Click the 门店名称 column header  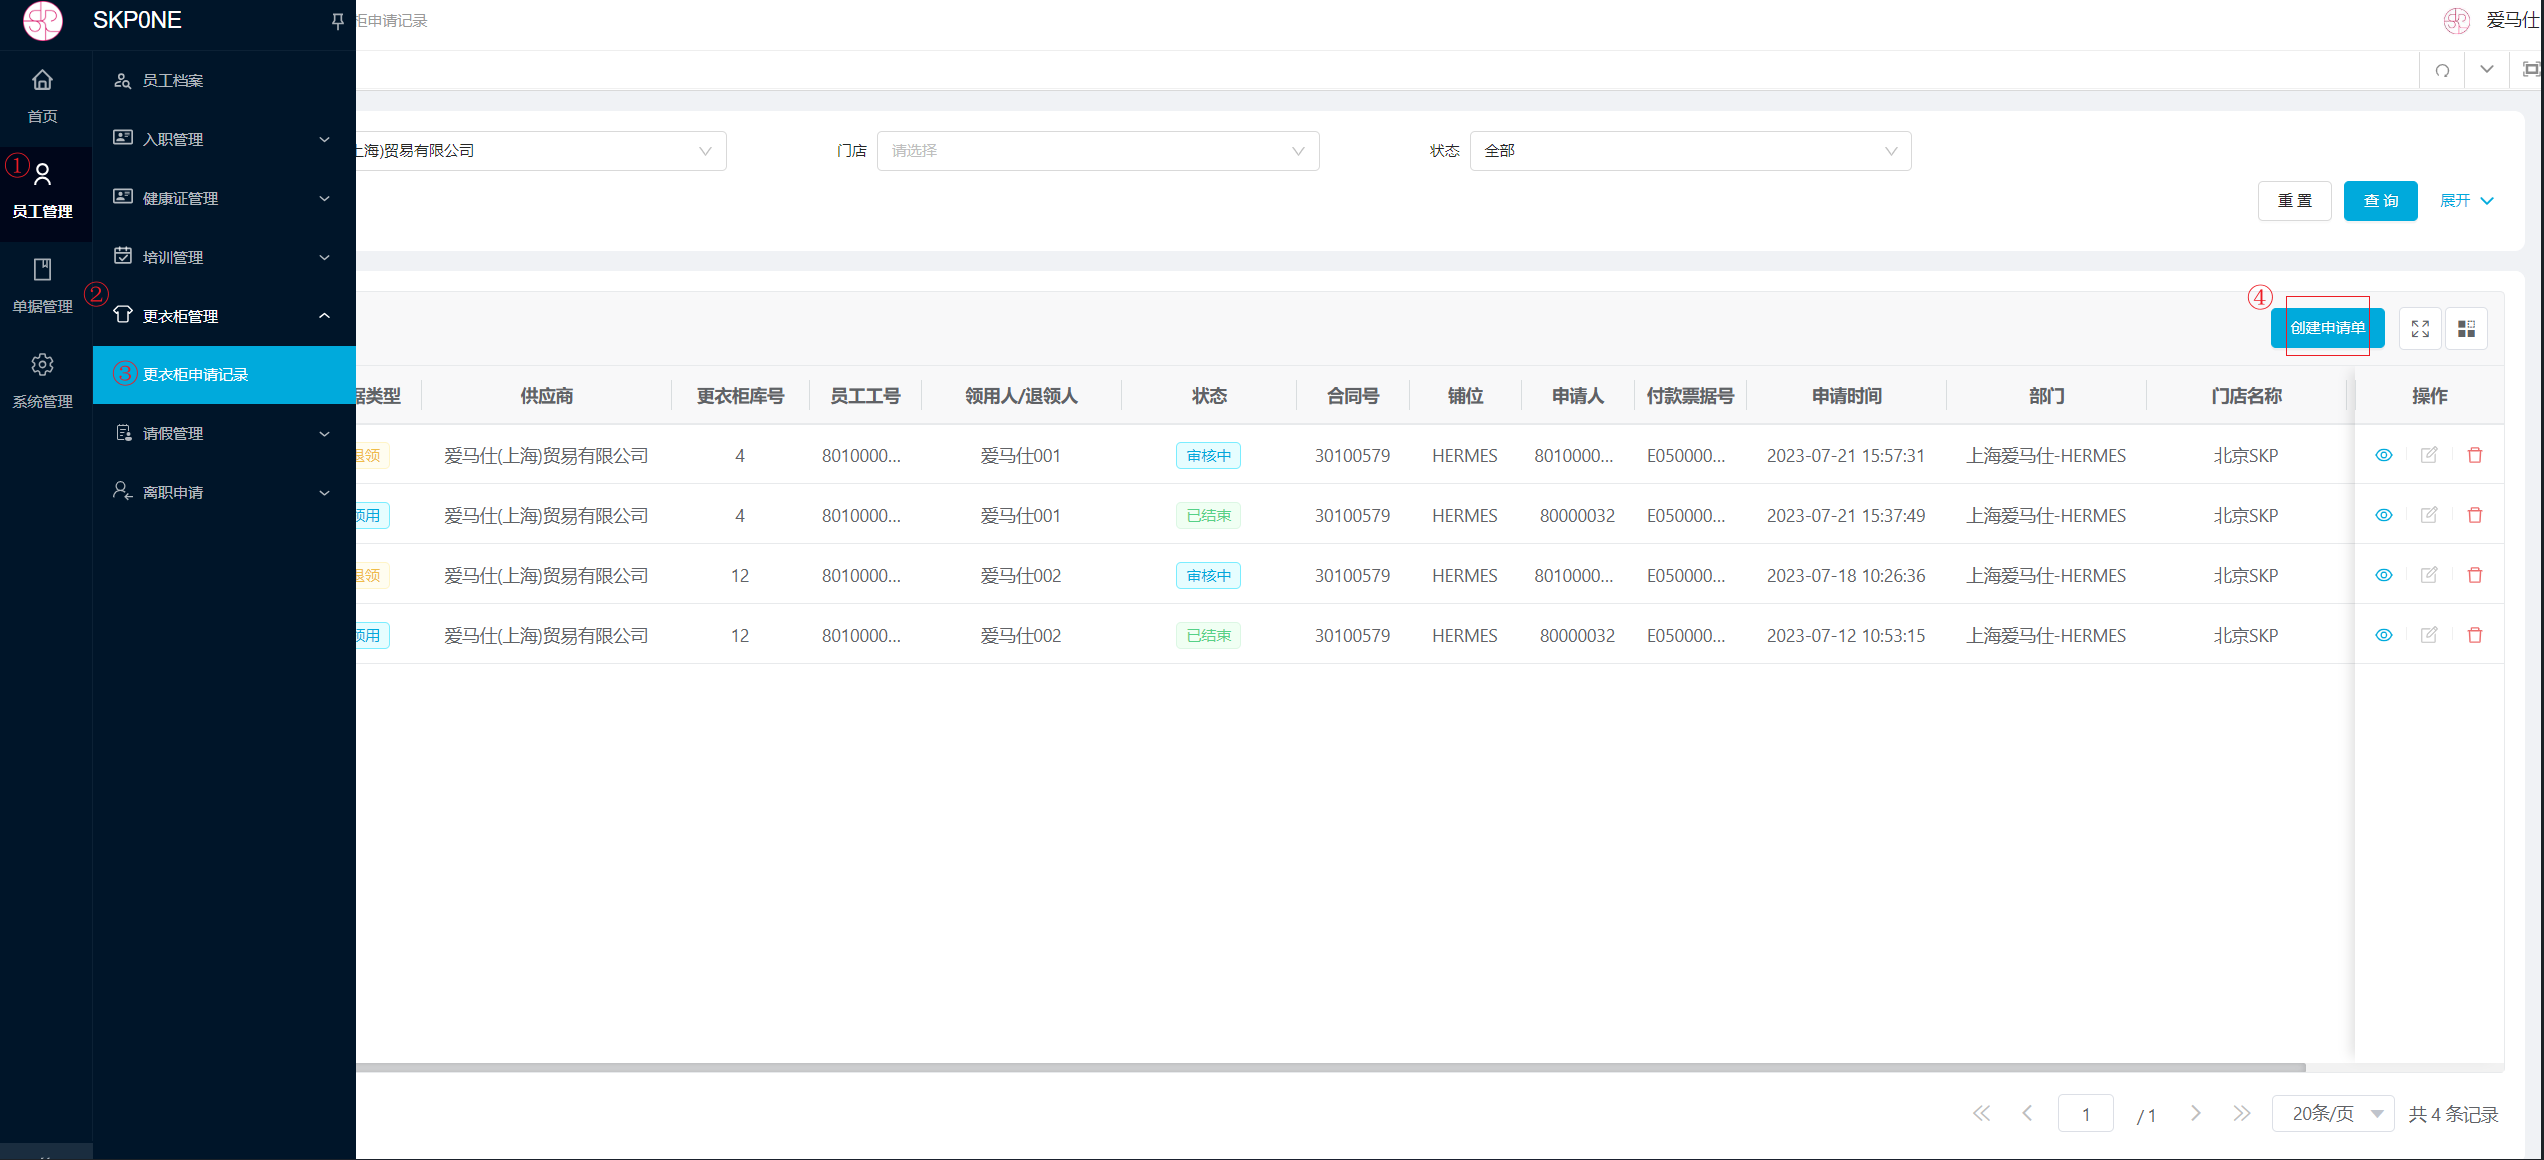click(2246, 396)
